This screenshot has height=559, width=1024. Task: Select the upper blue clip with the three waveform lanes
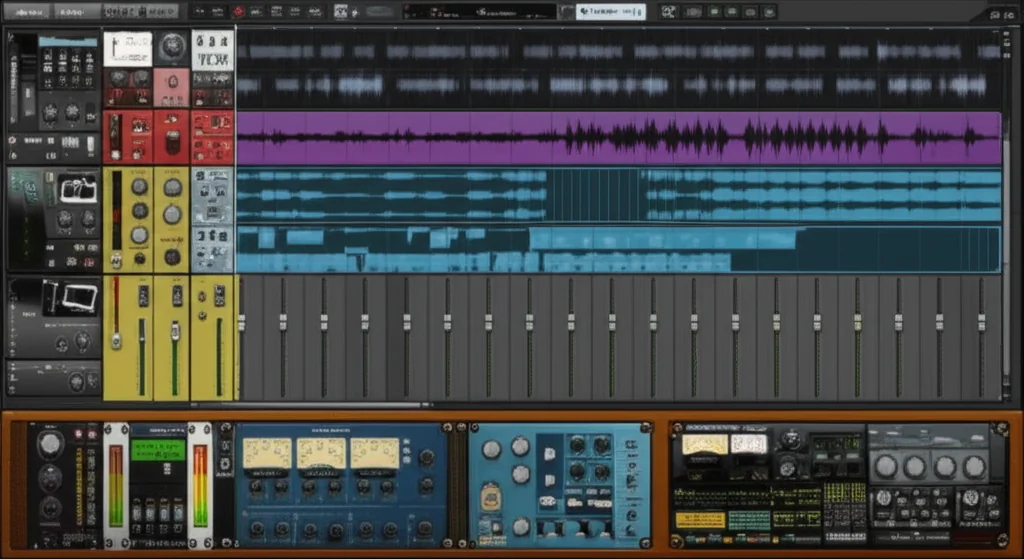[x=618, y=195]
